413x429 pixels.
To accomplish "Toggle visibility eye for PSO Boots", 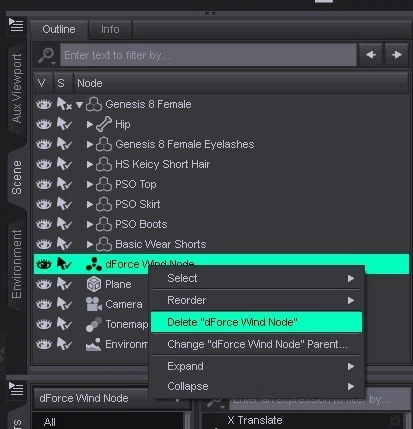I will [44, 224].
